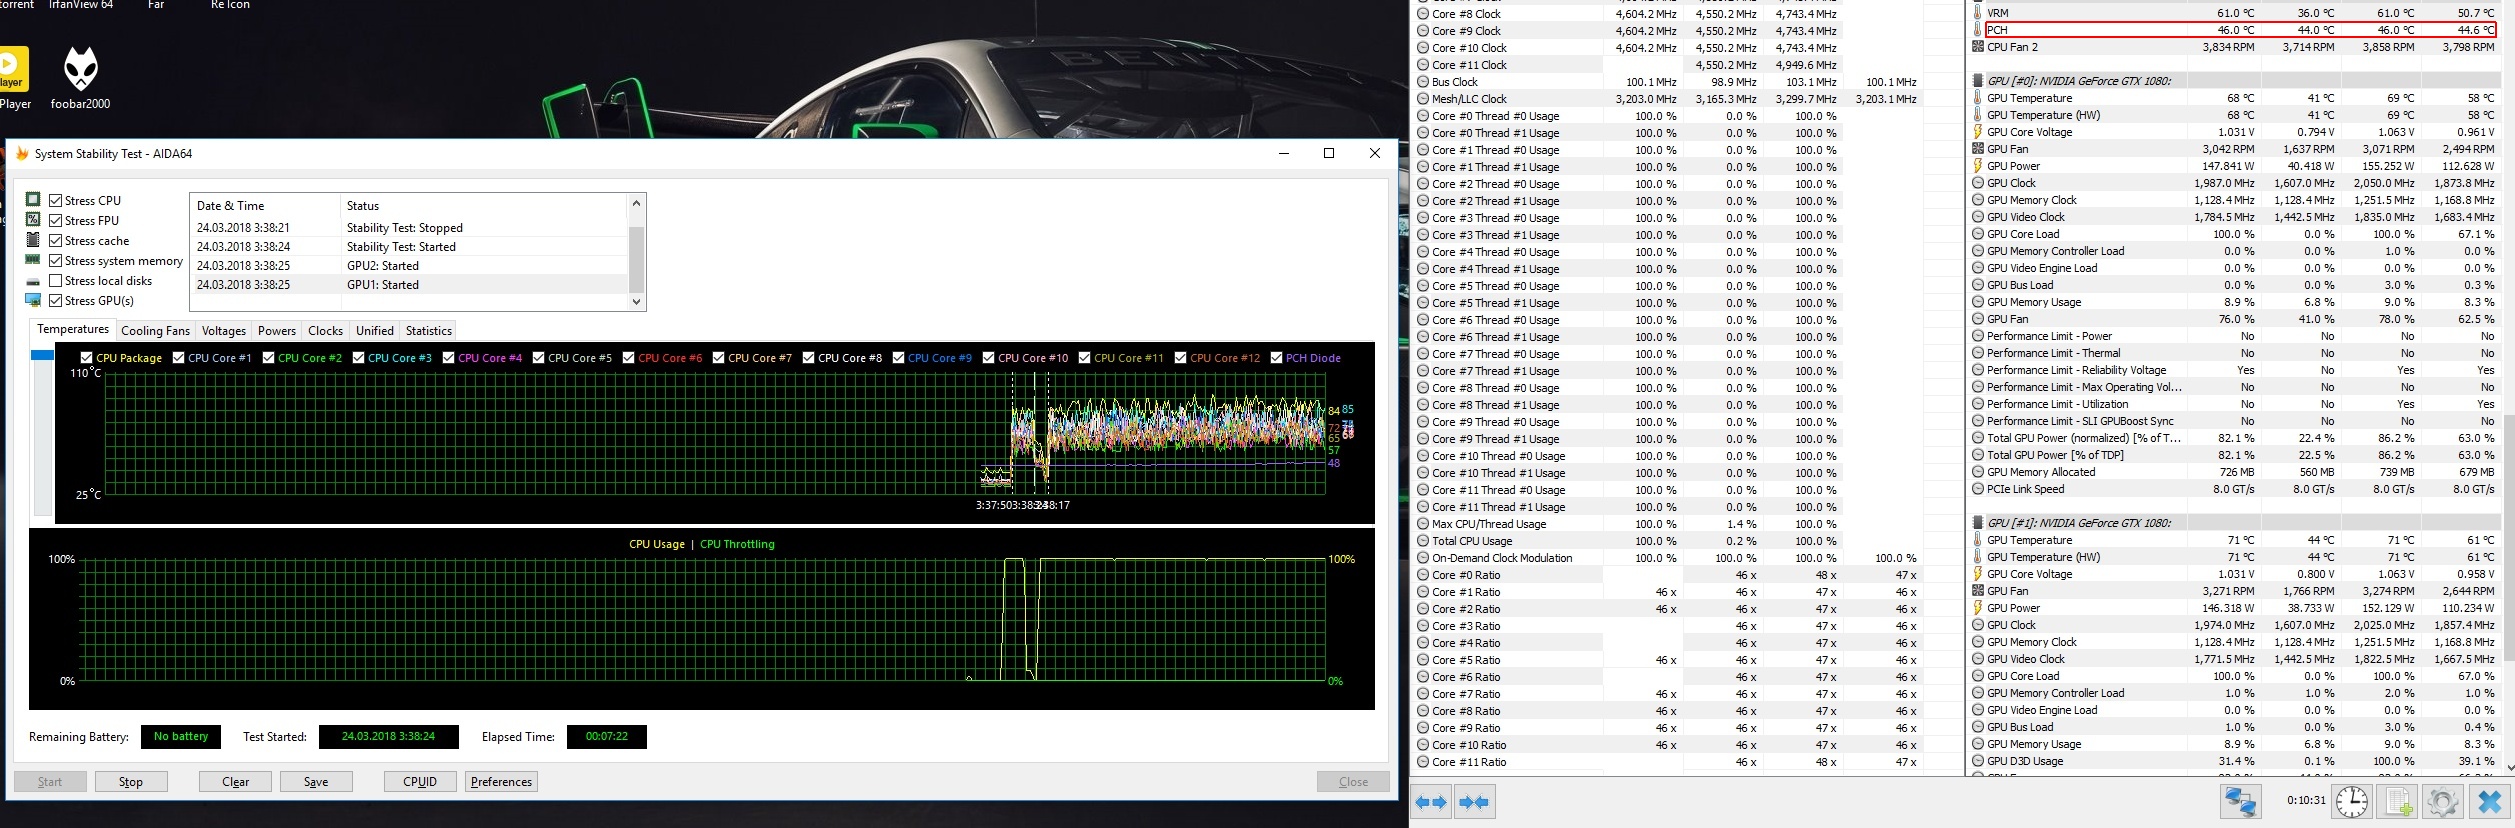Uncheck the Stress FPU checkbox

[x=56, y=220]
